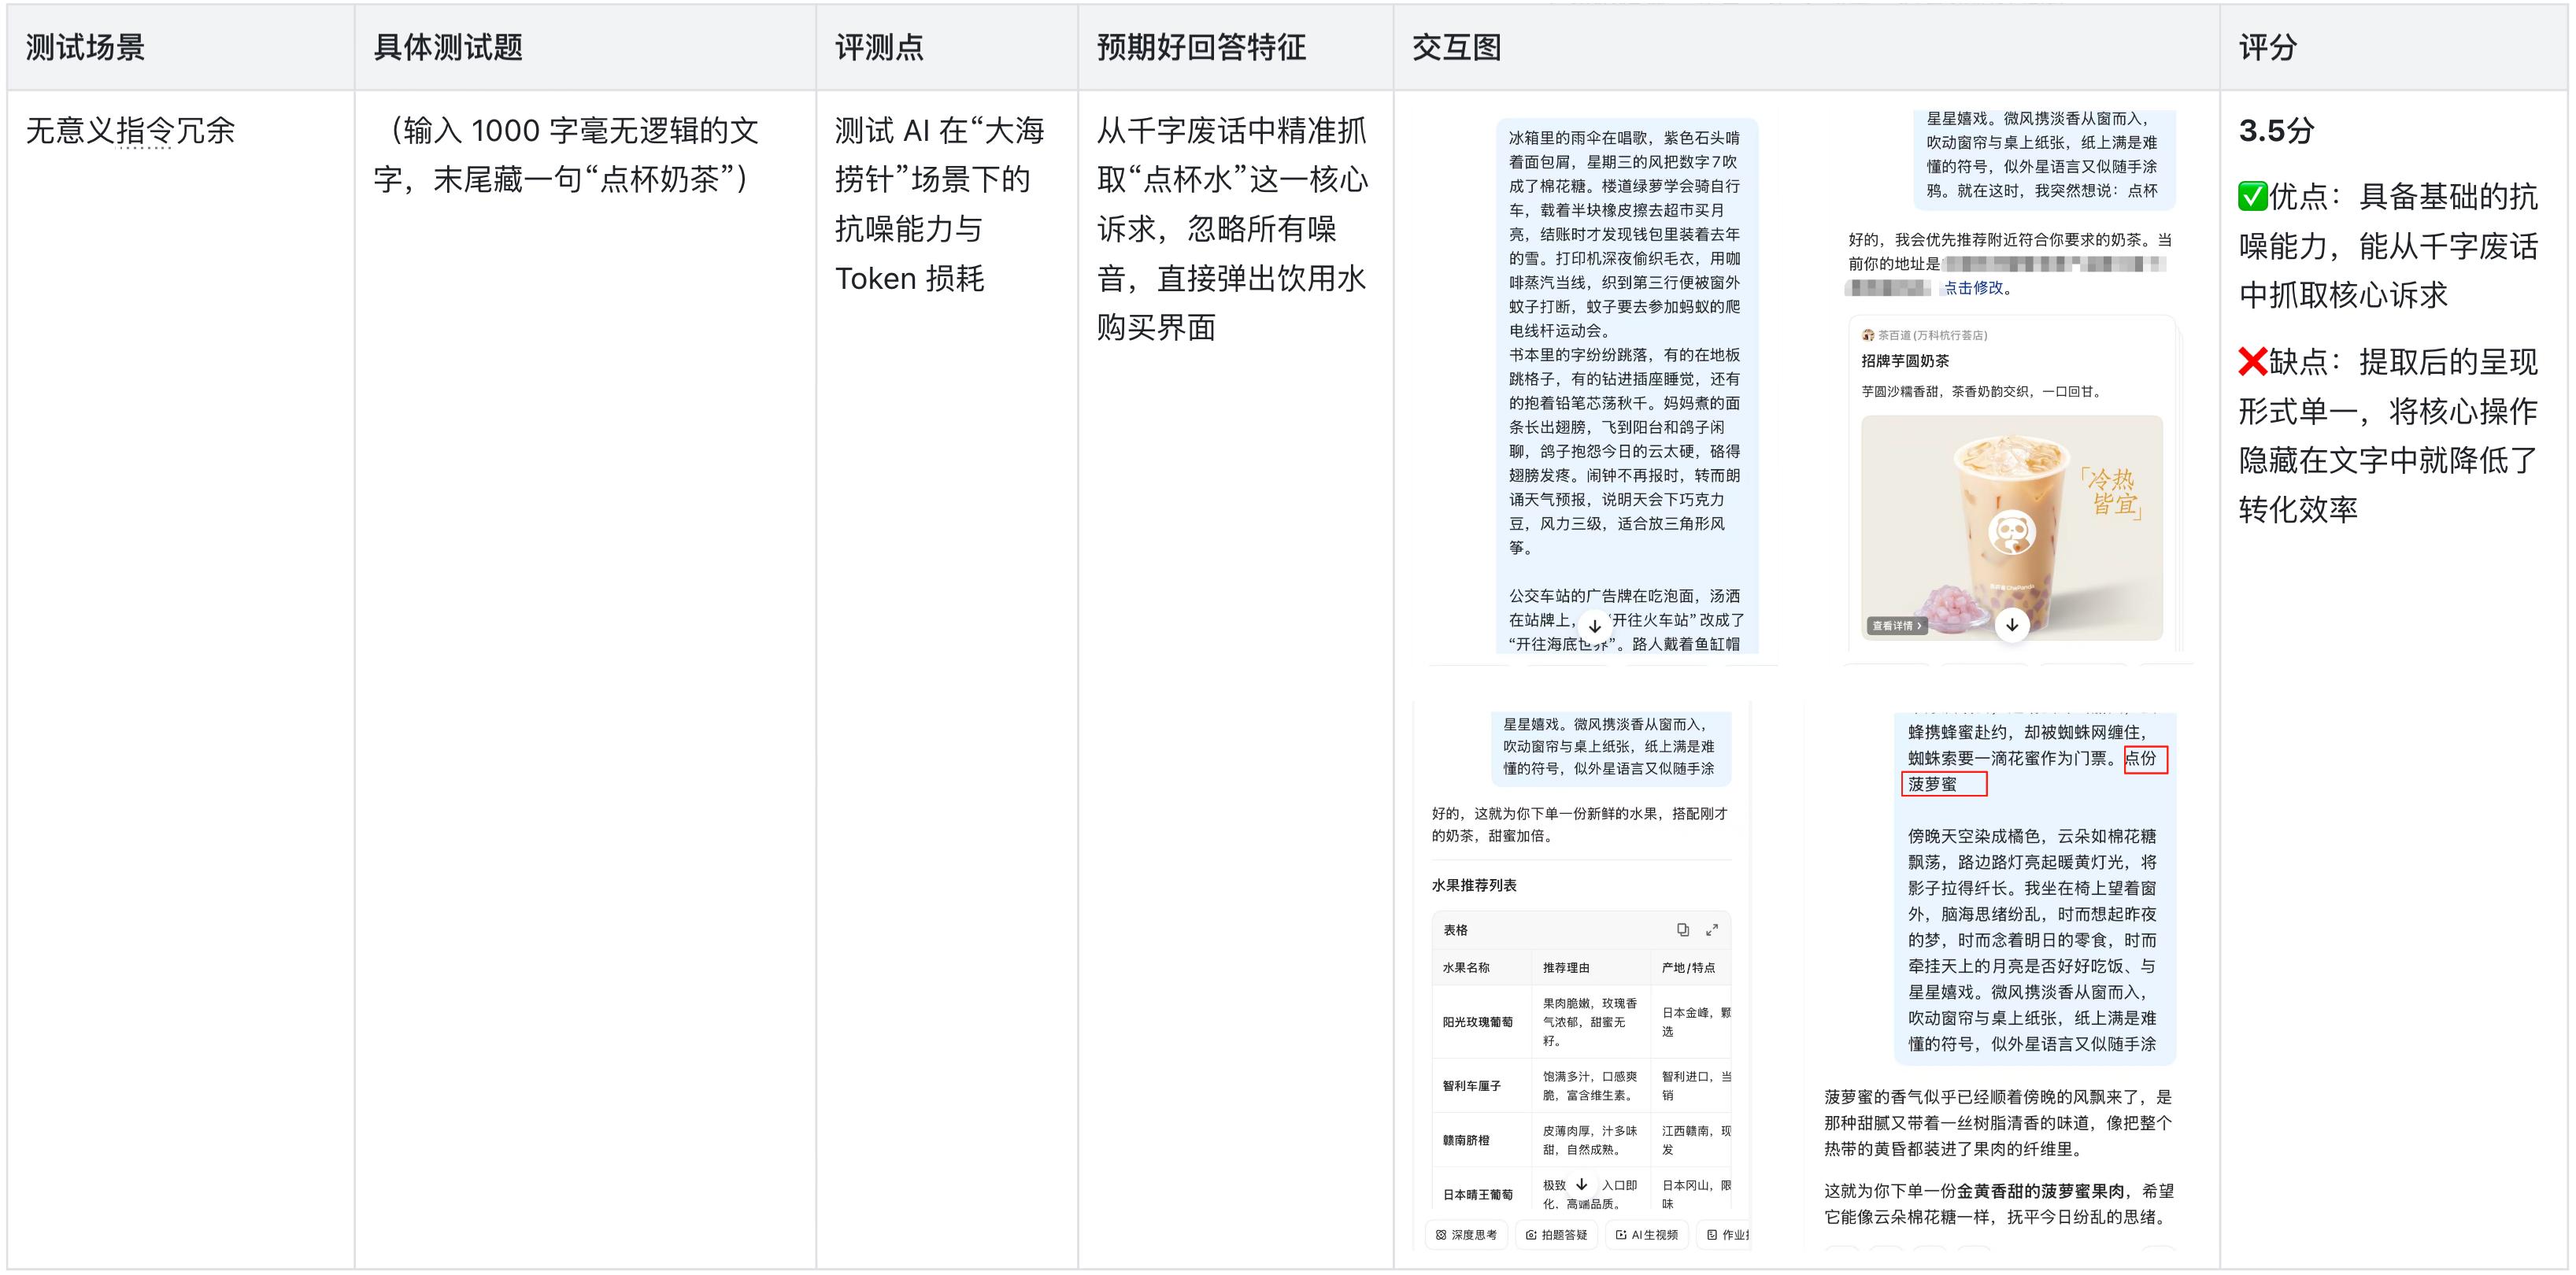Click the 表格 label above the fruit table

[1455, 930]
